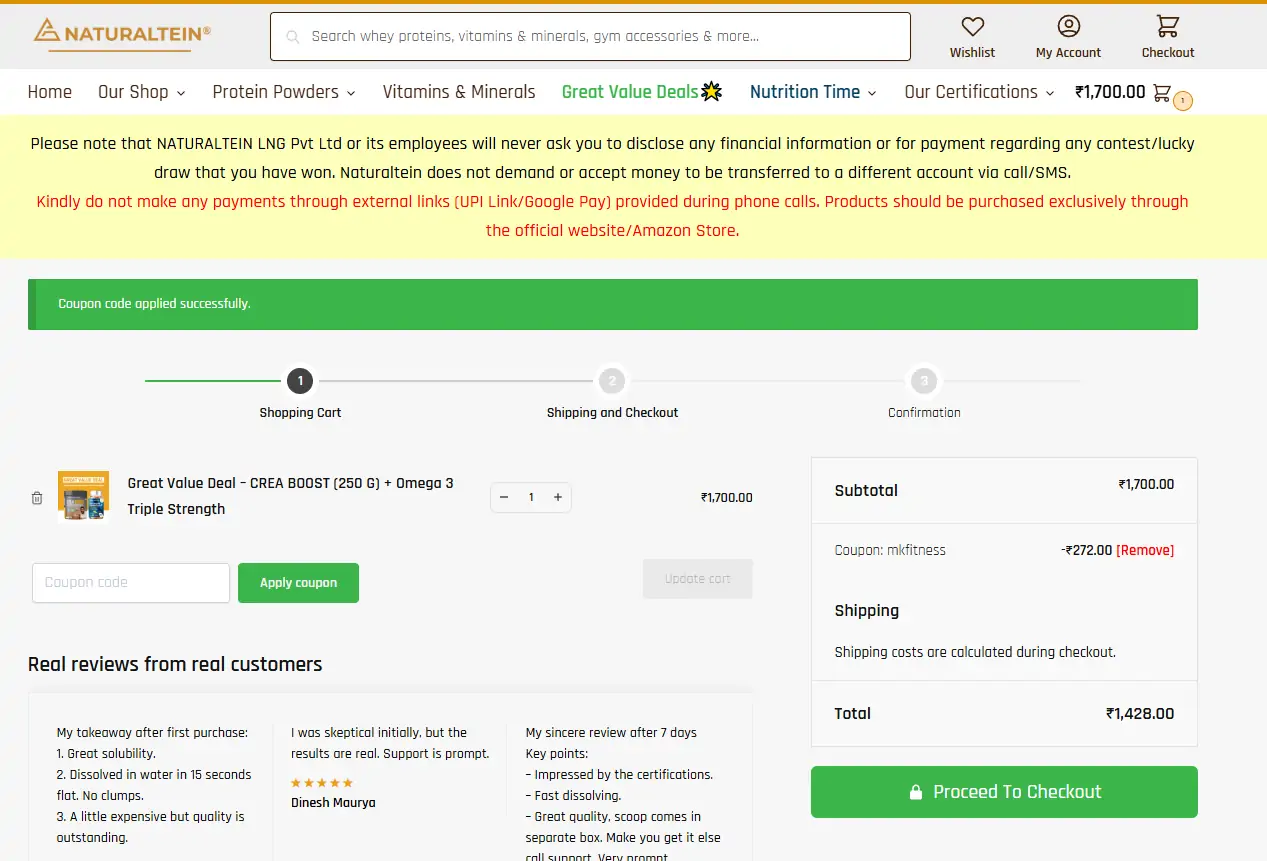Viewport: 1267px width, 861px height.
Task: Expand the Our Shop dropdown
Action: [x=140, y=91]
